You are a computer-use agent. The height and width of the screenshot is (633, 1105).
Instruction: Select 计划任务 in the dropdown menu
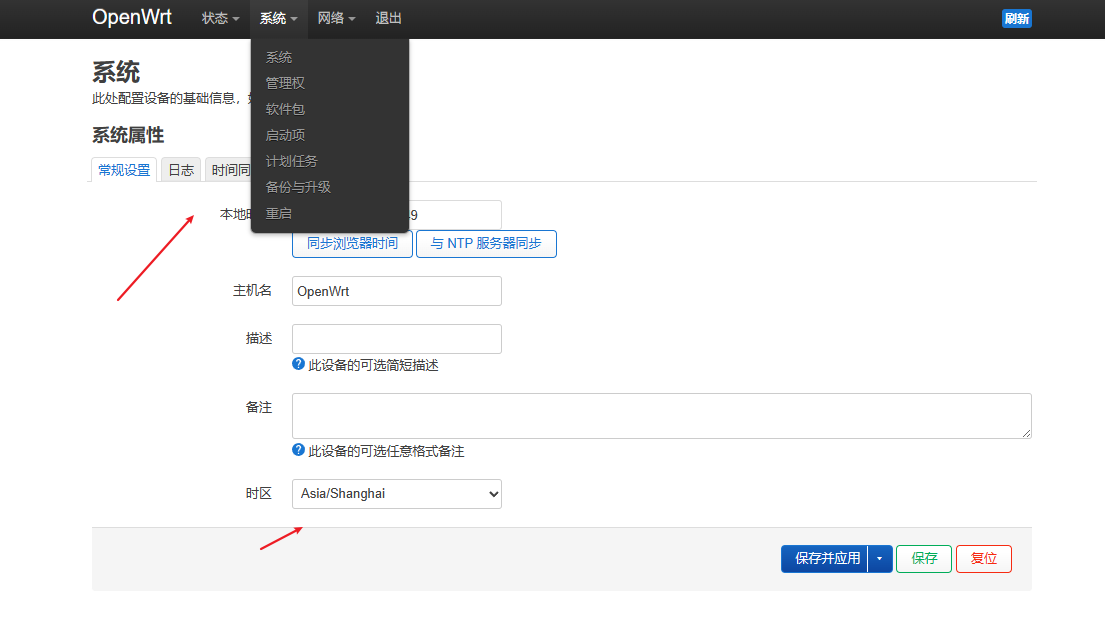point(291,161)
